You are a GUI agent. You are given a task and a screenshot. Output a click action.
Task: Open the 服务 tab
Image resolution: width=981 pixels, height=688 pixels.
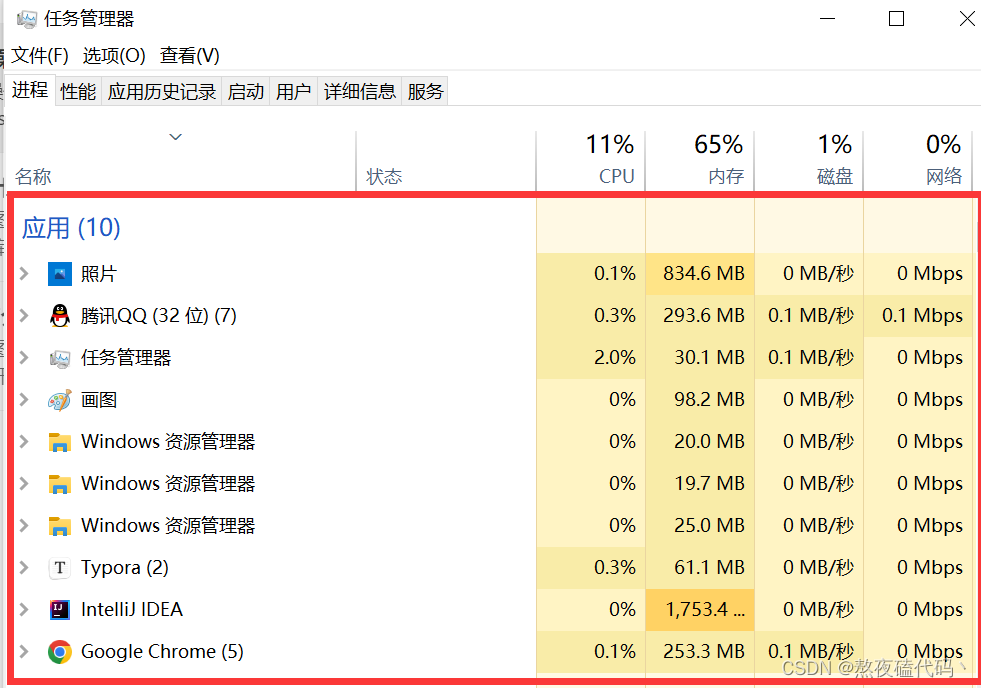tap(425, 92)
